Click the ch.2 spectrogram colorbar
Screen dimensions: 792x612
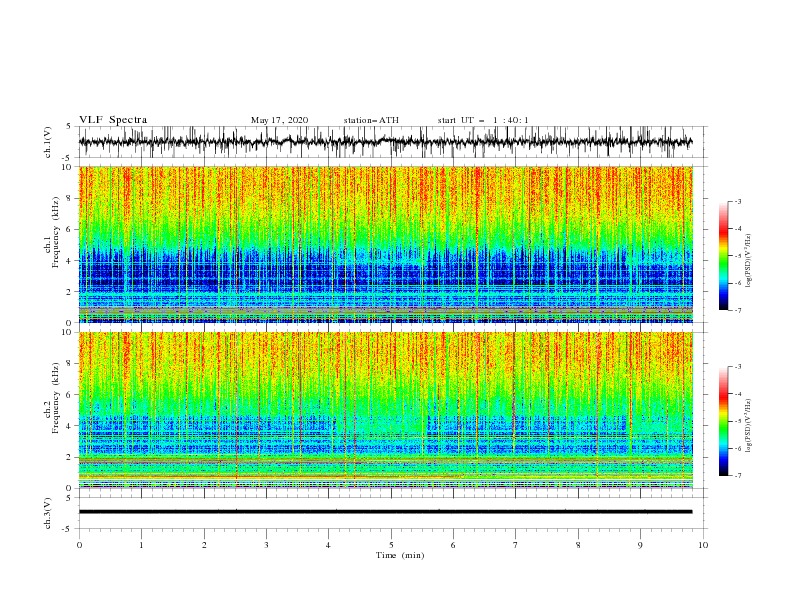(x=723, y=421)
